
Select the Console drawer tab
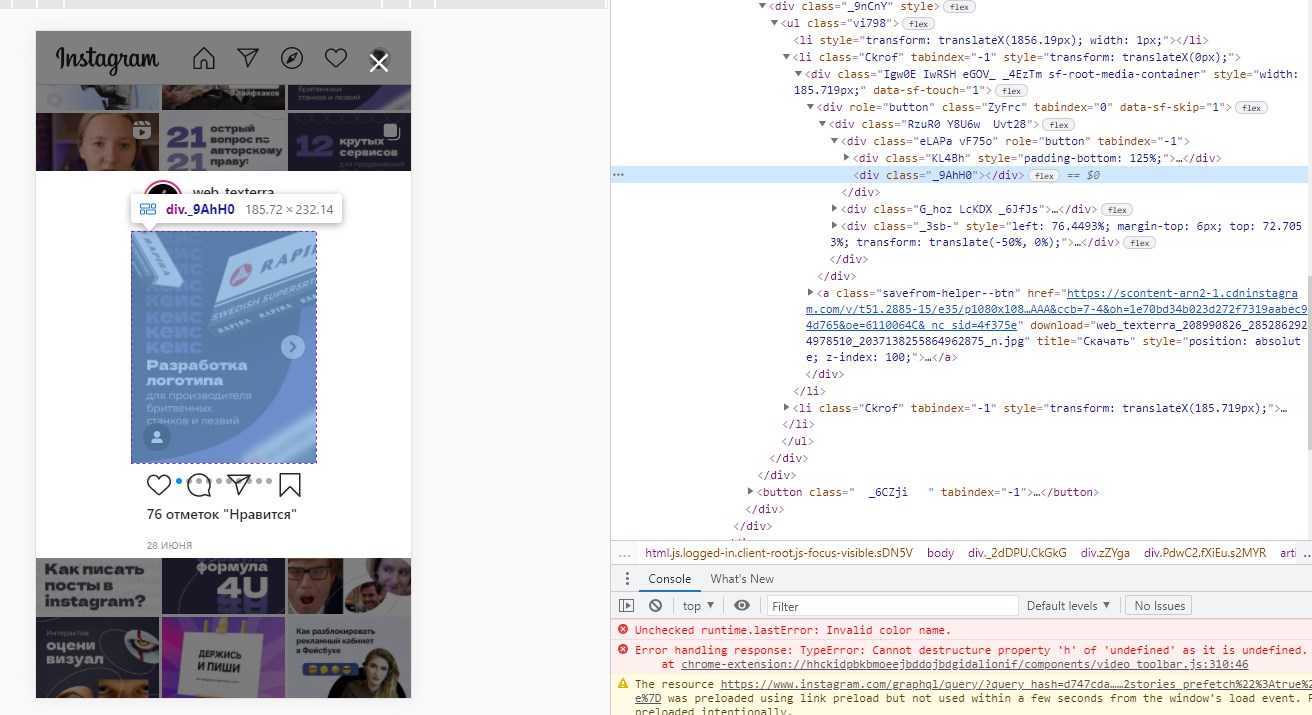669,579
